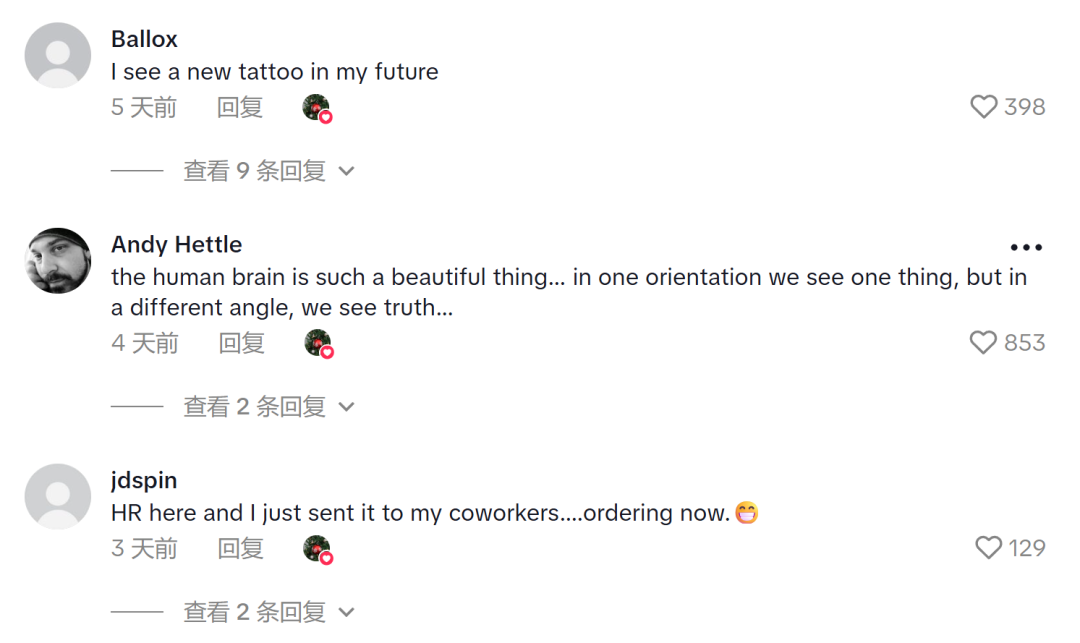This screenshot has height=643, width=1080.
Task: Like Ballox's comment with the heart icon
Action: coord(983,106)
